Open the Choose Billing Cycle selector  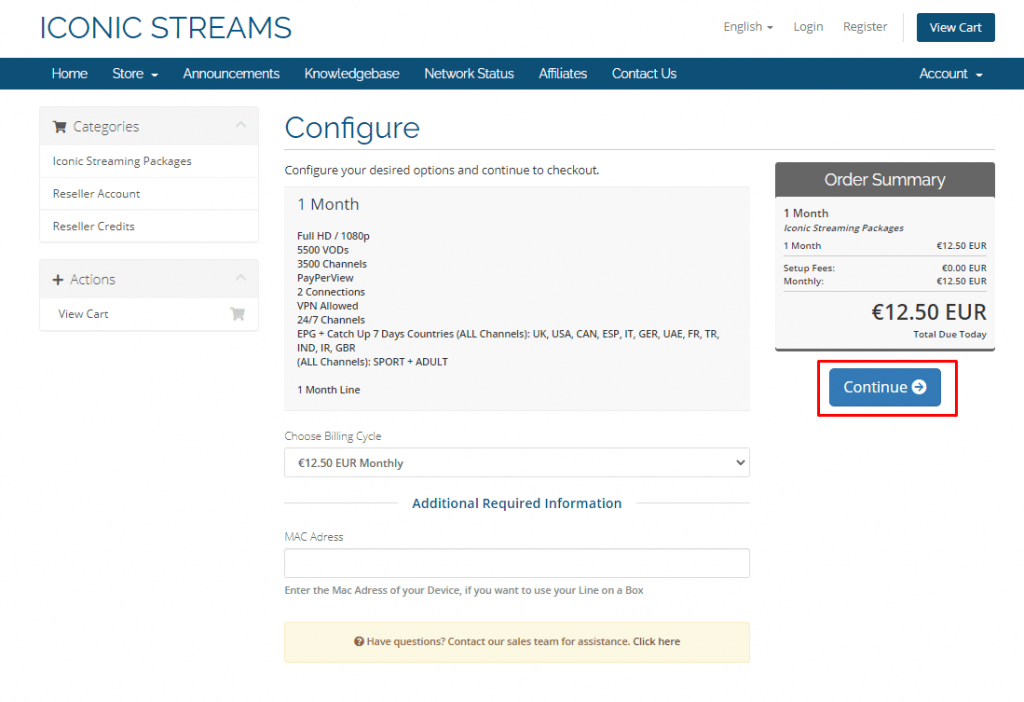517,462
